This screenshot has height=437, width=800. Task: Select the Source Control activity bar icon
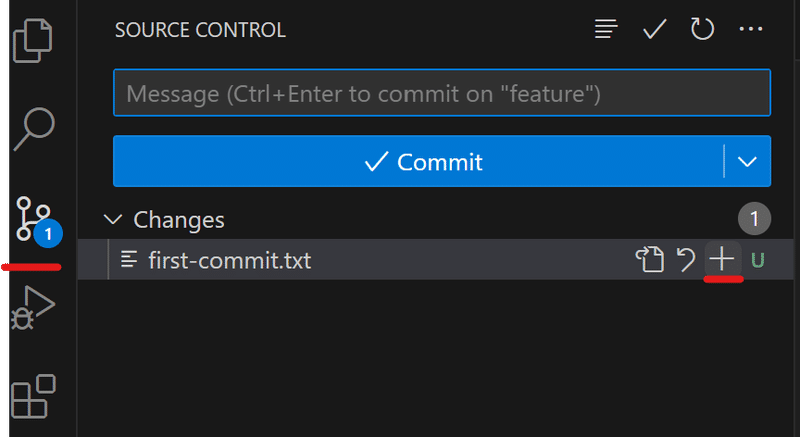37,220
